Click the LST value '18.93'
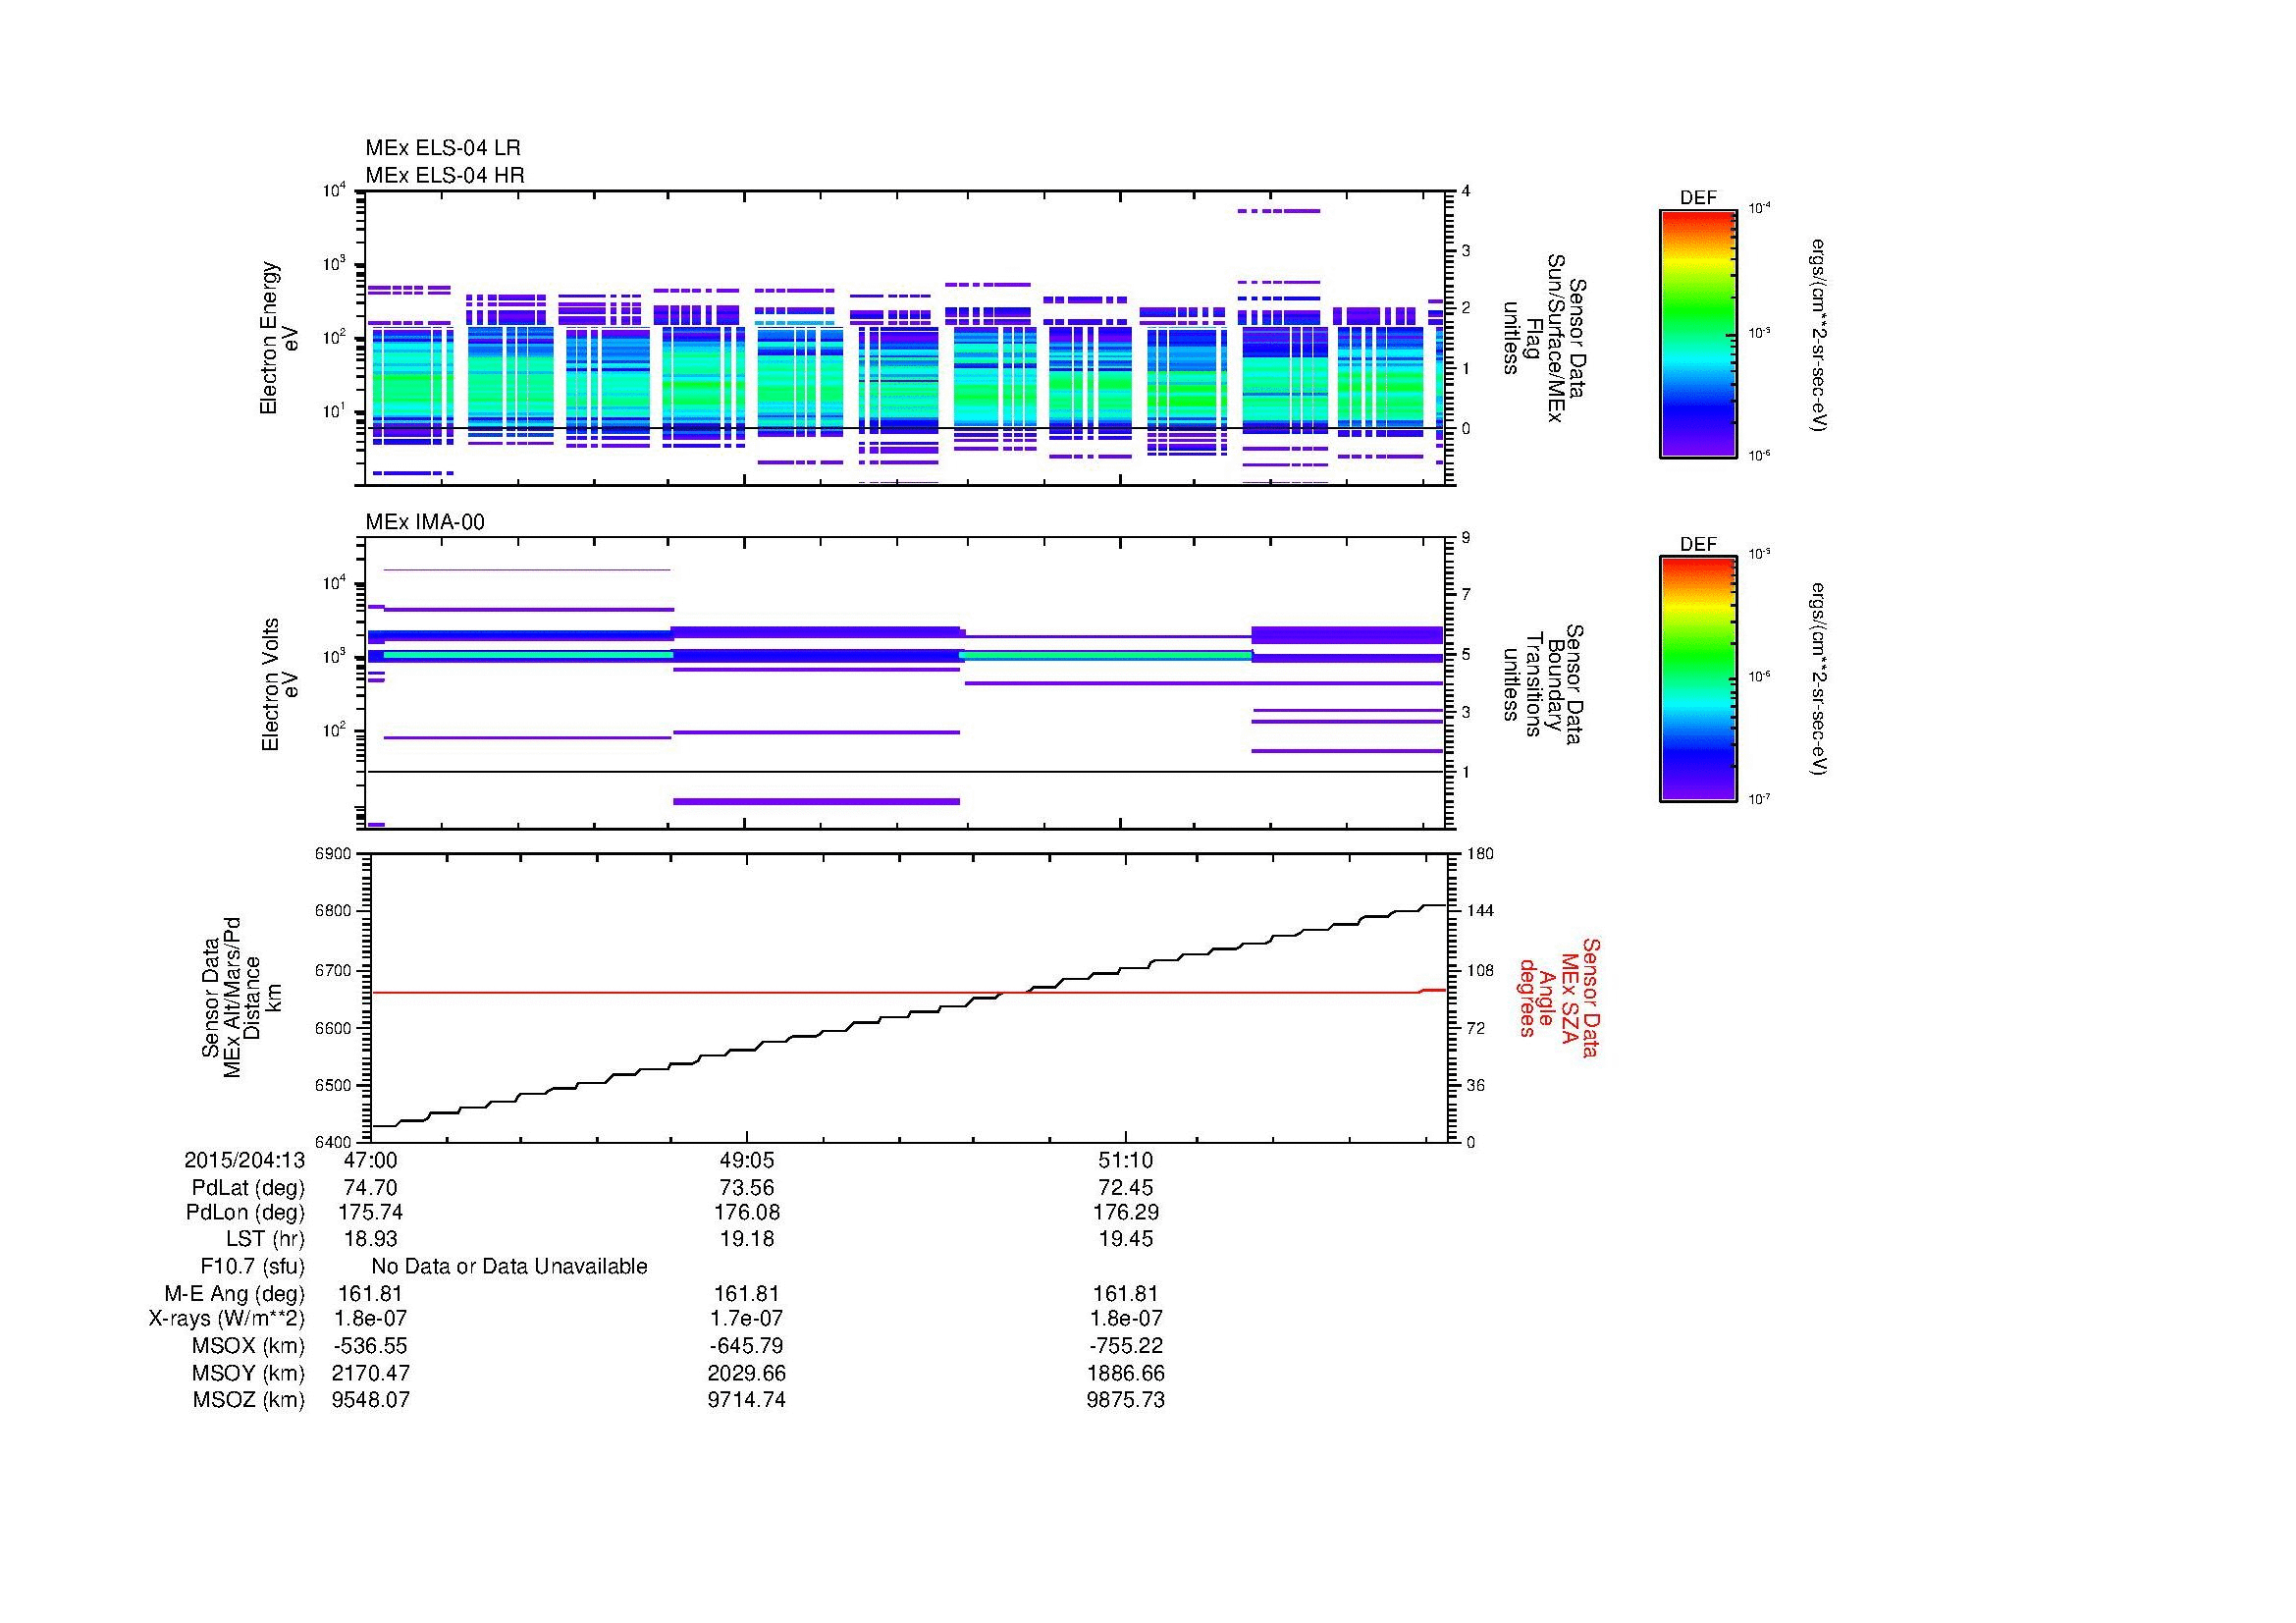 (370, 1239)
